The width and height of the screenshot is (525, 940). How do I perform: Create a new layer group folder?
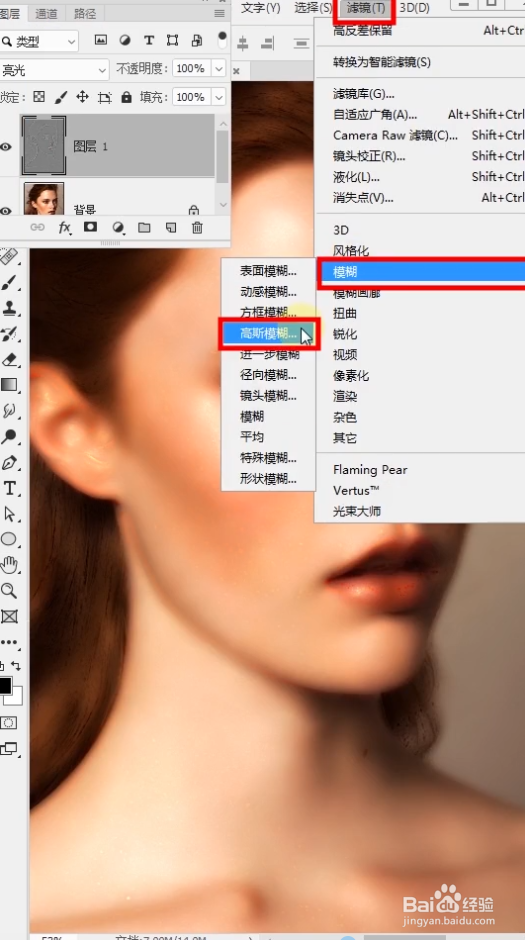pyautogui.click(x=144, y=227)
